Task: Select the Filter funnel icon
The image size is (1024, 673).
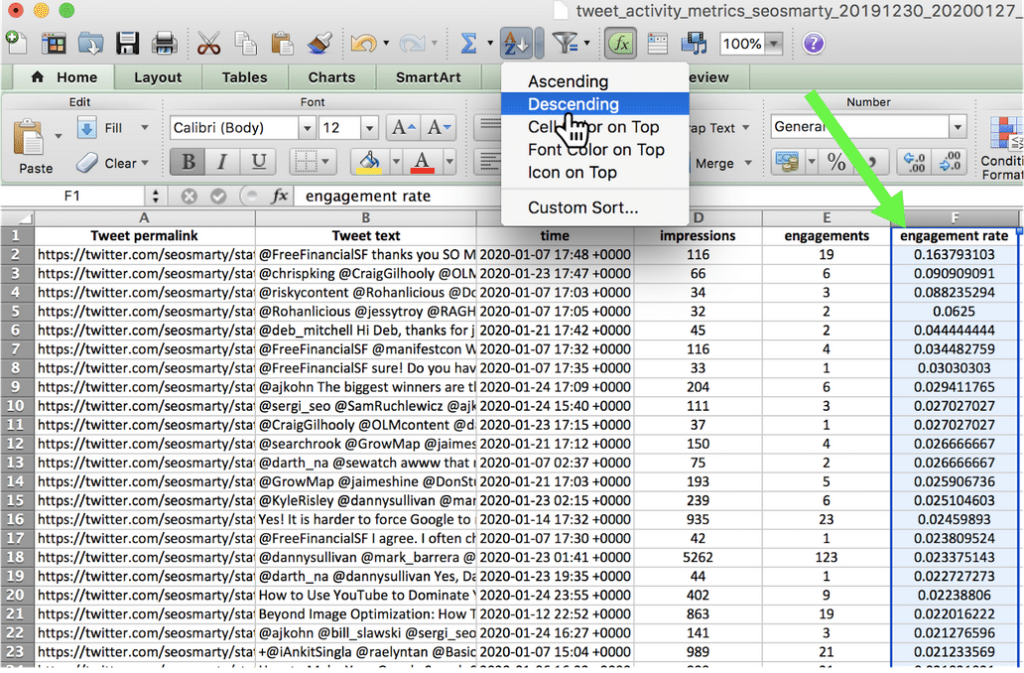Action: (x=563, y=43)
